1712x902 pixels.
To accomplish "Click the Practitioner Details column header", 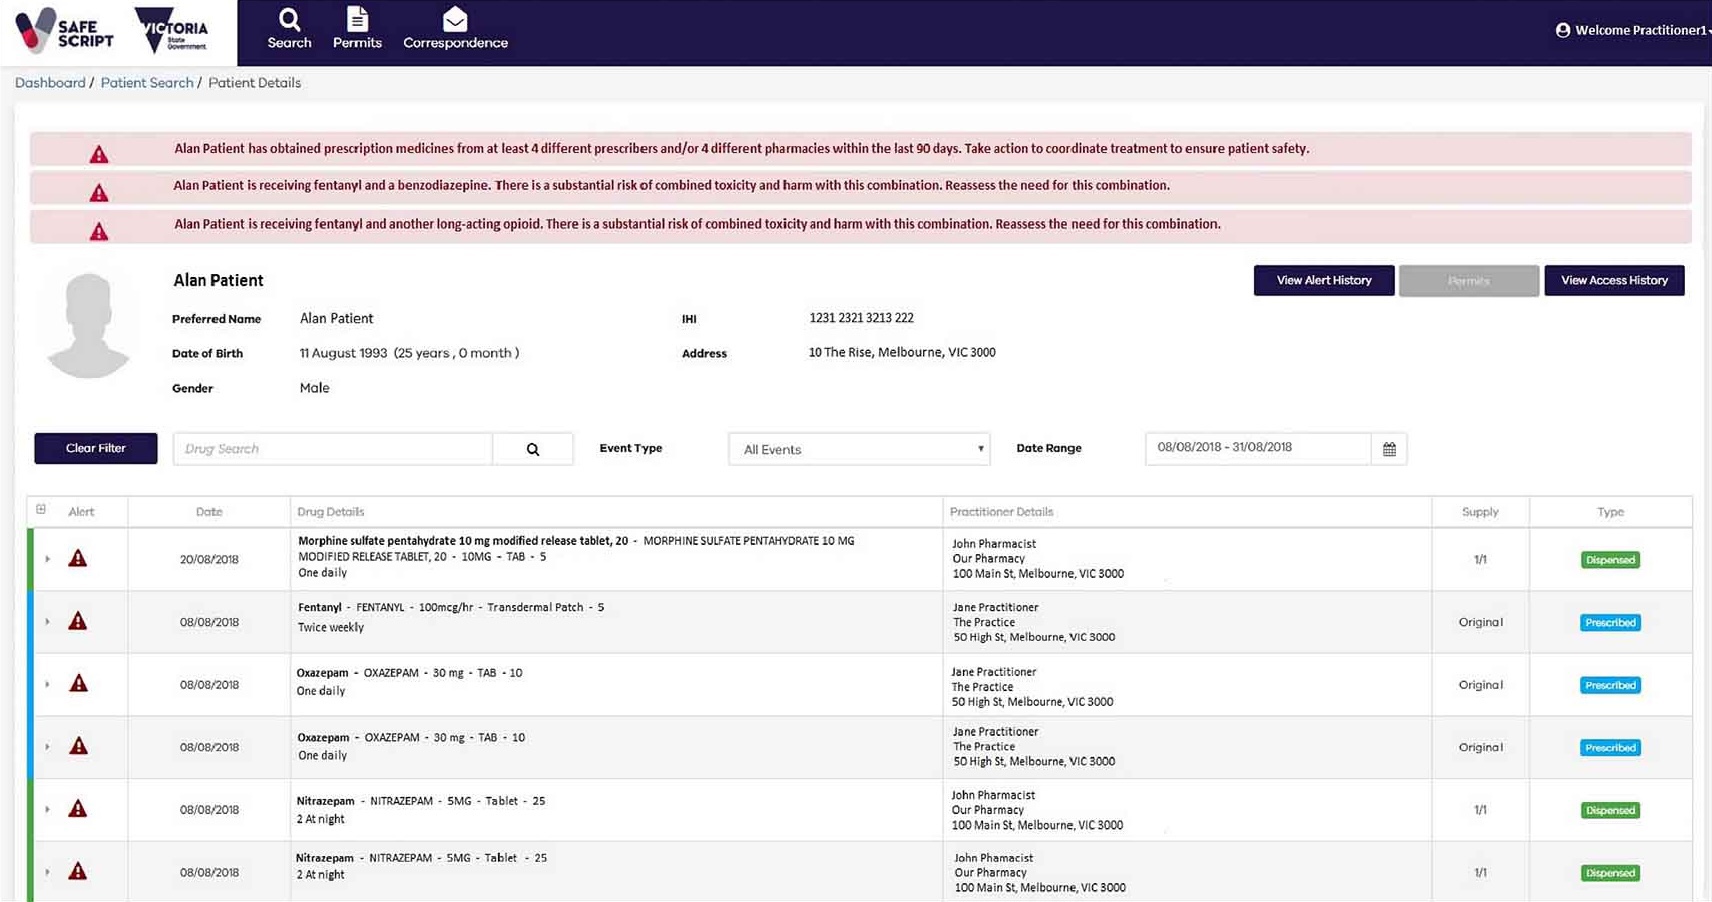I will (1001, 512).
